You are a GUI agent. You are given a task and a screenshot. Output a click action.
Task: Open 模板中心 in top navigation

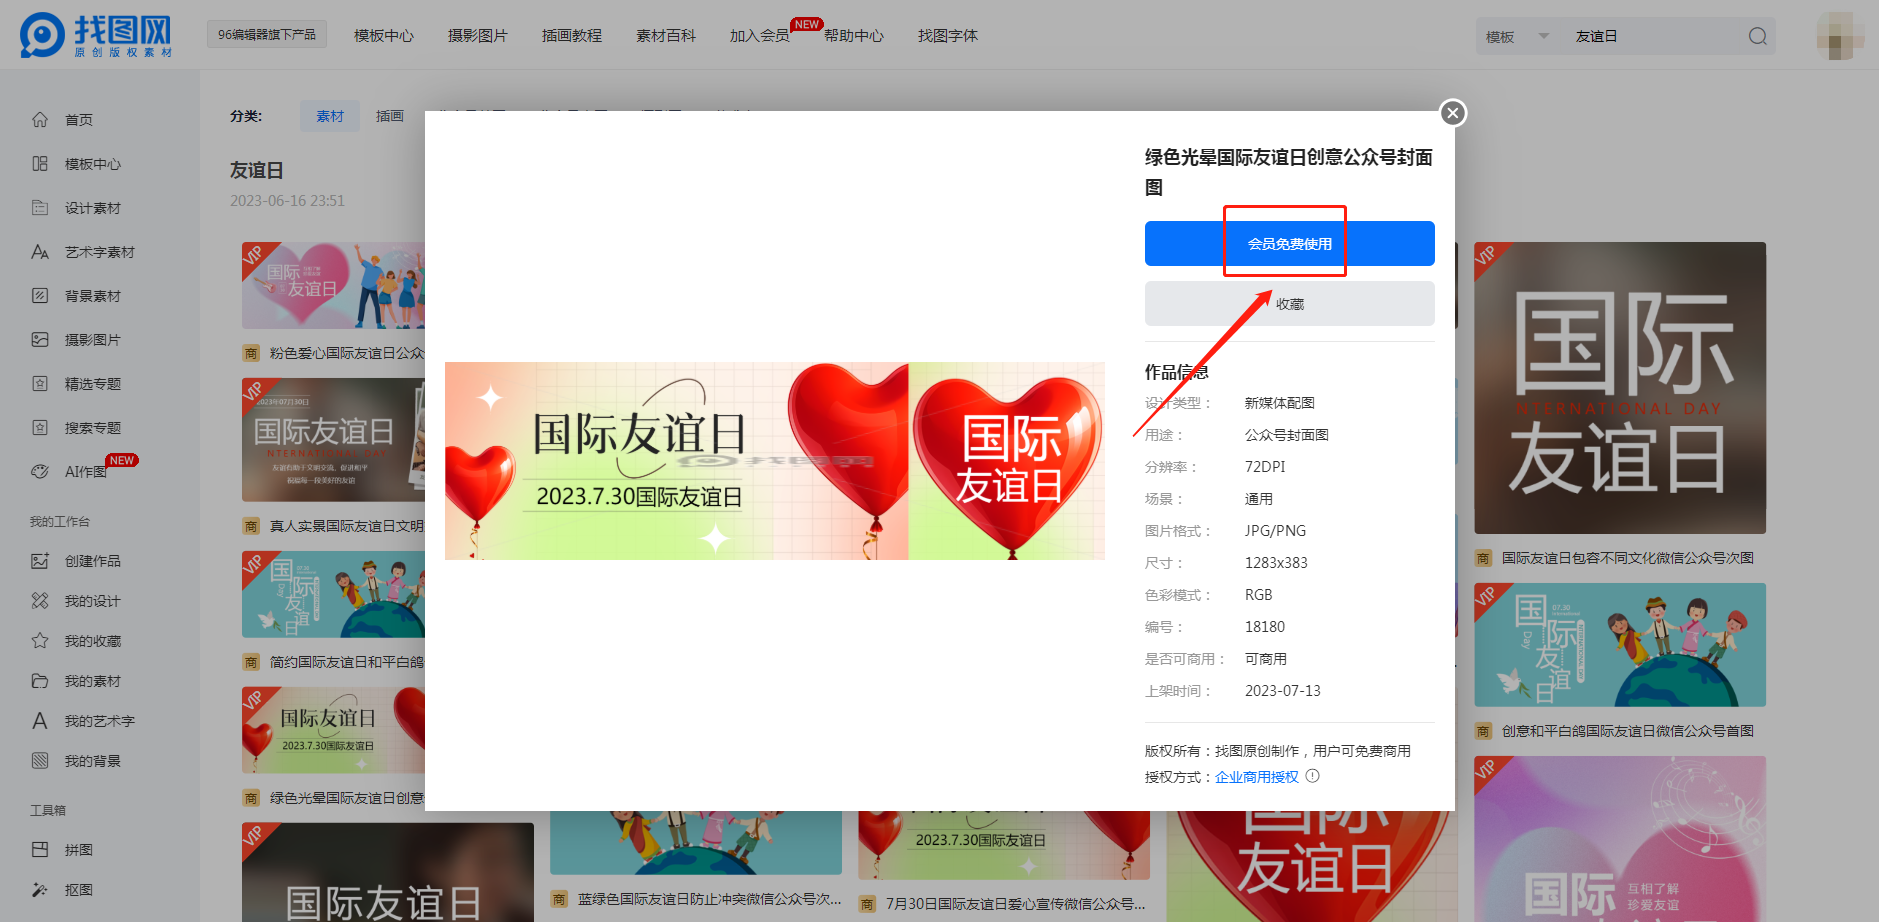coord(383,36)
